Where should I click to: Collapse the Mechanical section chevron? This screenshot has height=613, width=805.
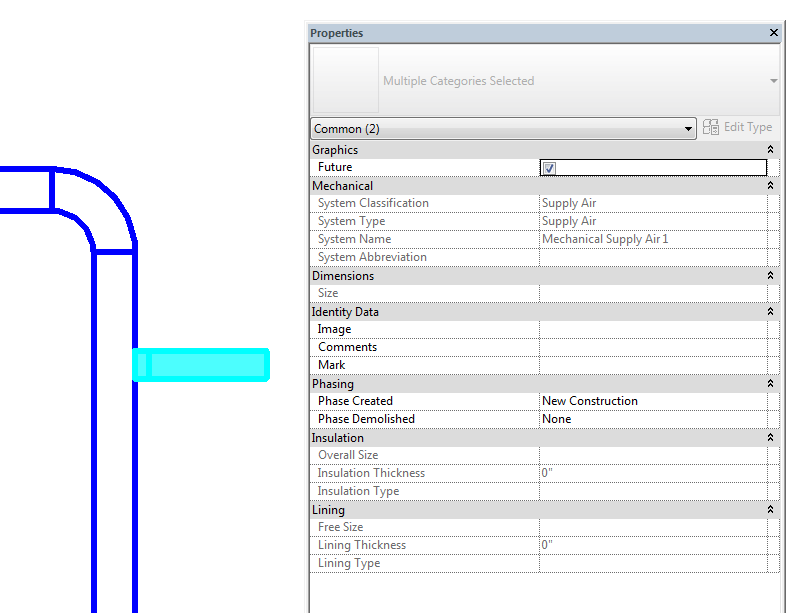point(769,185)
